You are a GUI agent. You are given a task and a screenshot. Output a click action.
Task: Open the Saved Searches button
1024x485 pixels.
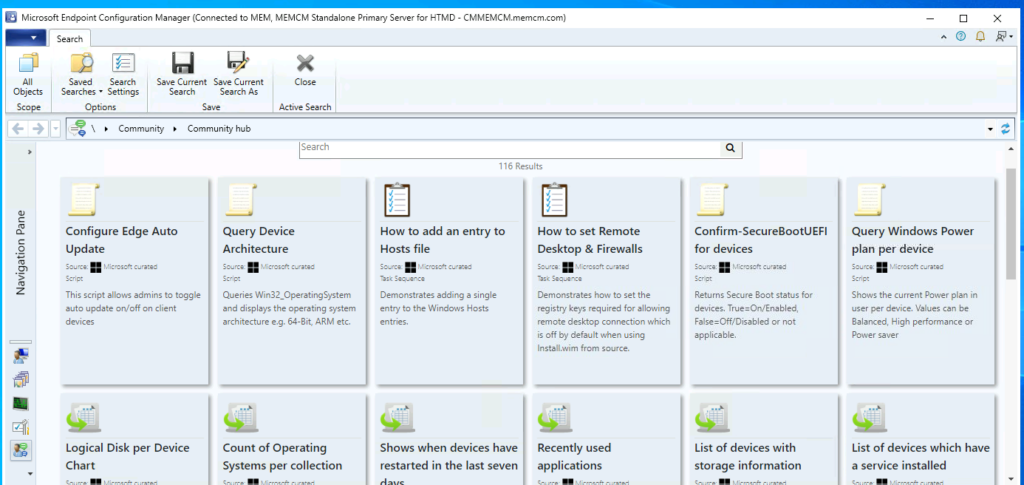point(82,74)
